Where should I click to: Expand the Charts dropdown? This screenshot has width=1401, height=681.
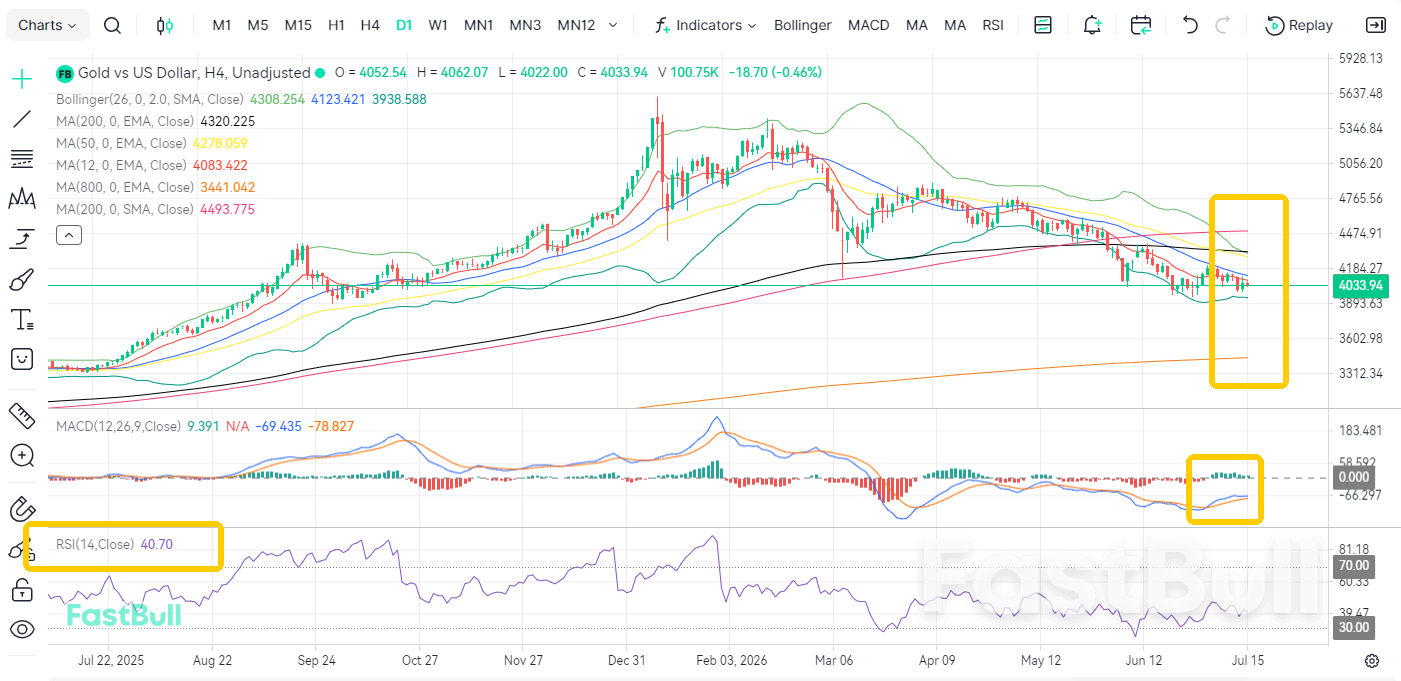point(48,25)
